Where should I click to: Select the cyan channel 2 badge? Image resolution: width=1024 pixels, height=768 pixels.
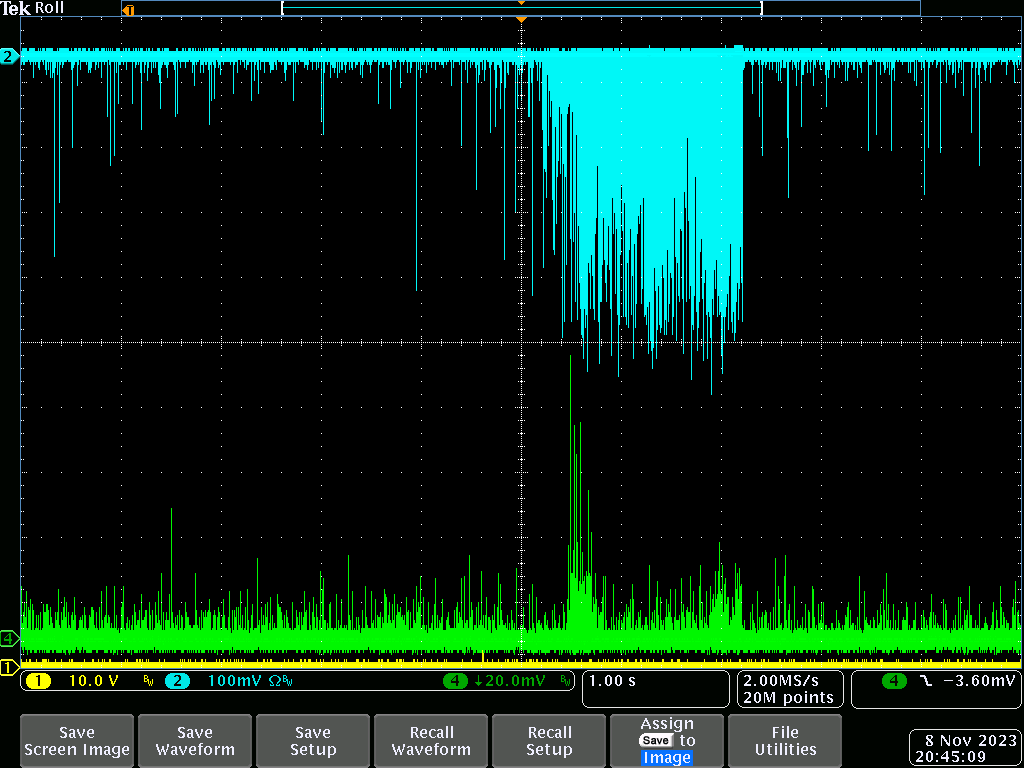[x=177, y=681]
